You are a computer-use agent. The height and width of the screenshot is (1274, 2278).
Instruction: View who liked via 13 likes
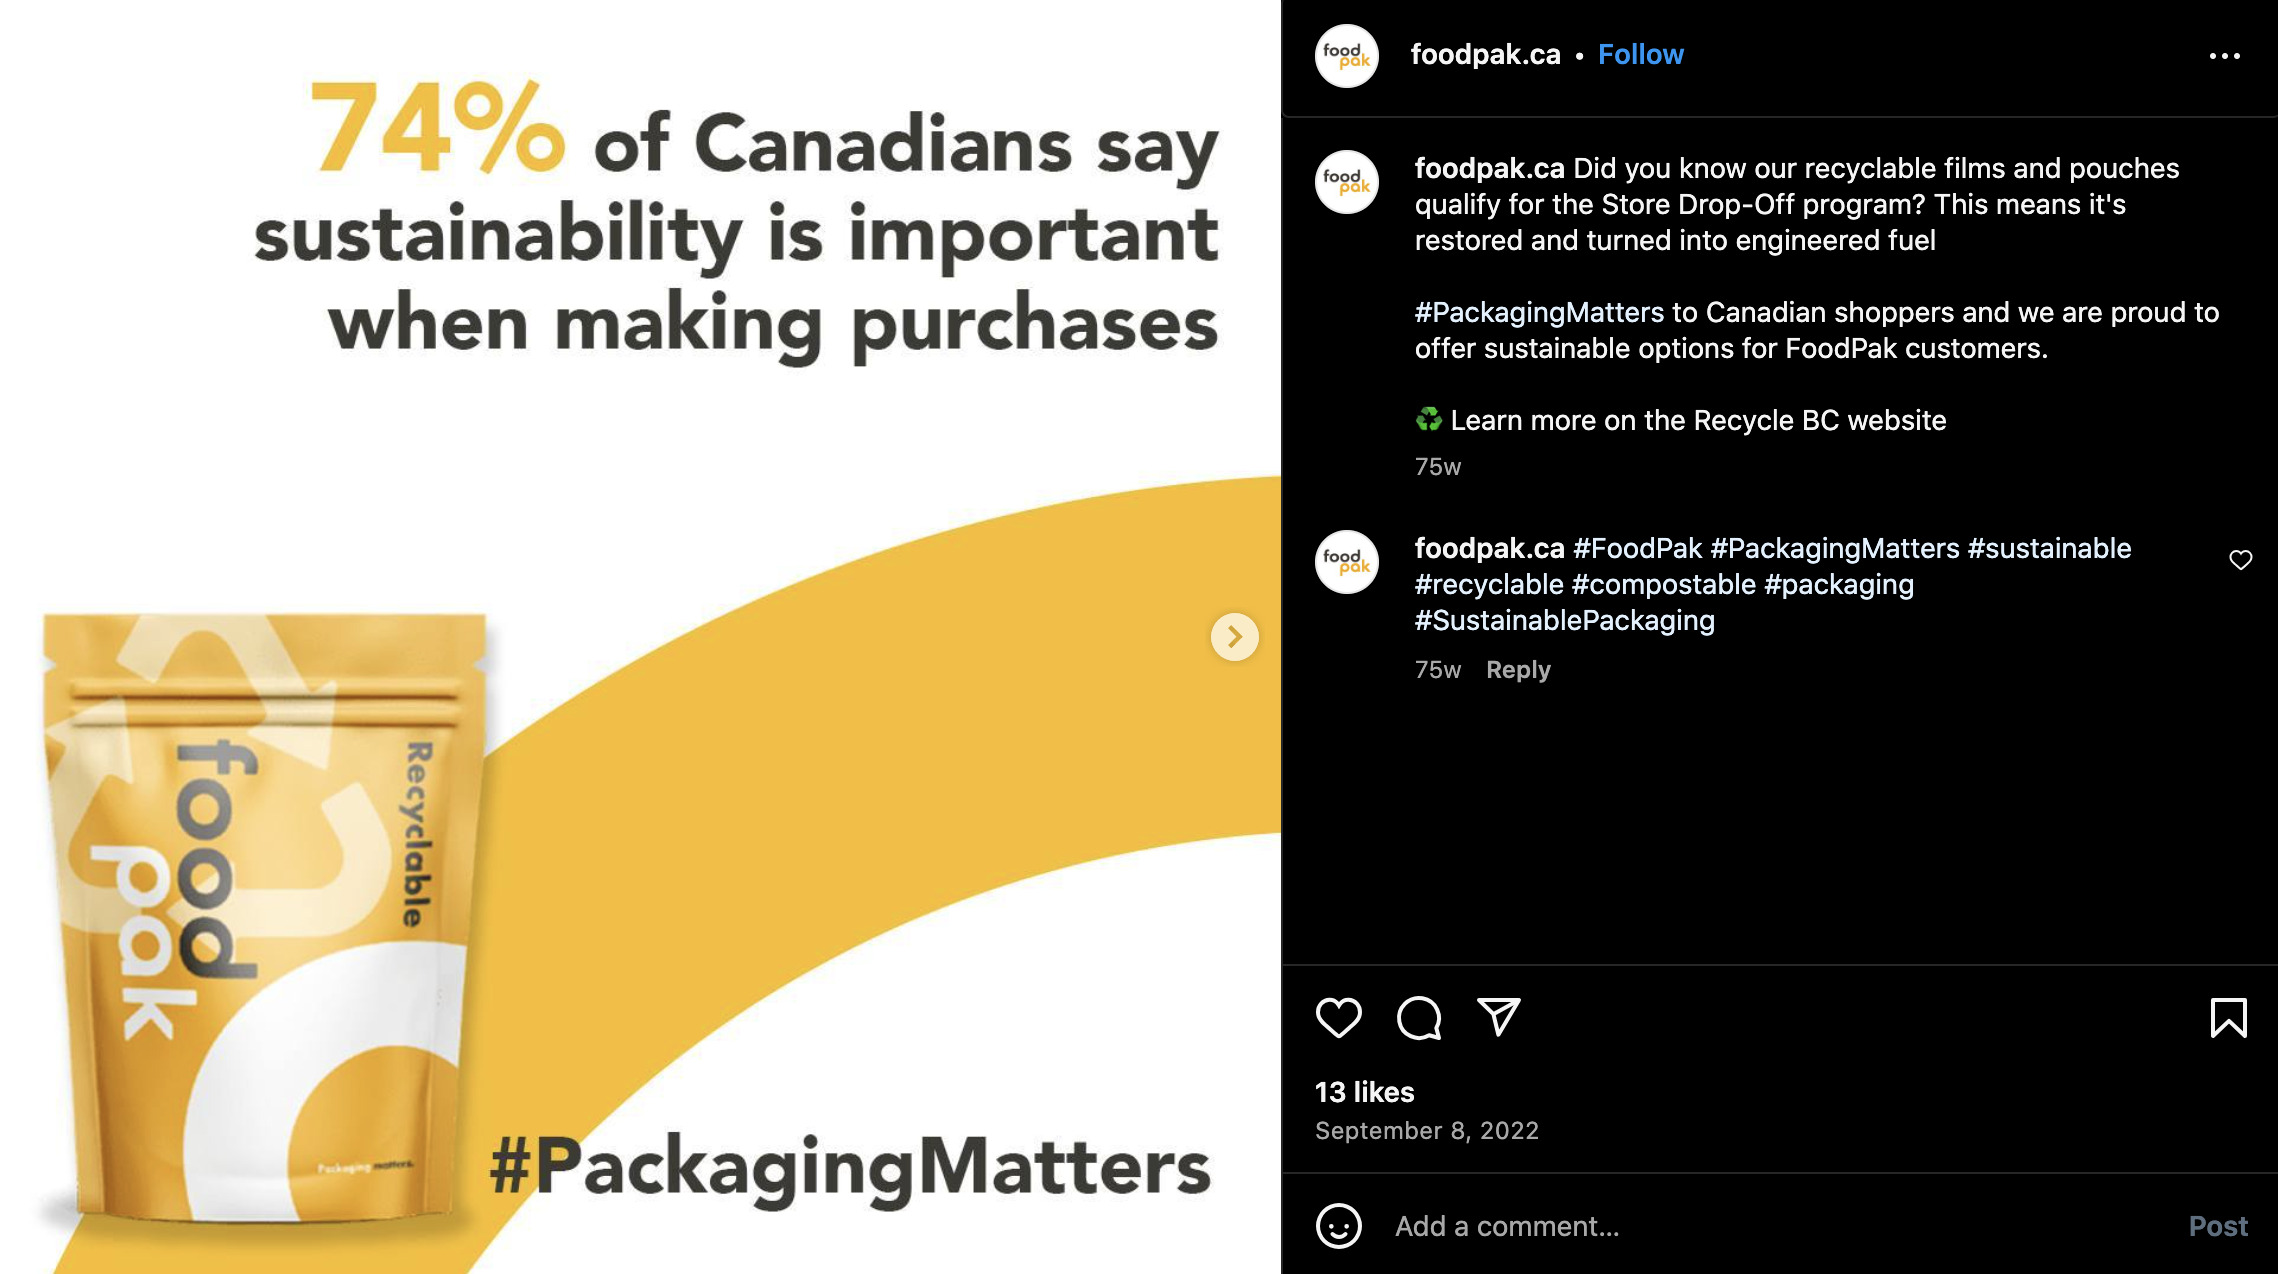coord(1364,1092)
